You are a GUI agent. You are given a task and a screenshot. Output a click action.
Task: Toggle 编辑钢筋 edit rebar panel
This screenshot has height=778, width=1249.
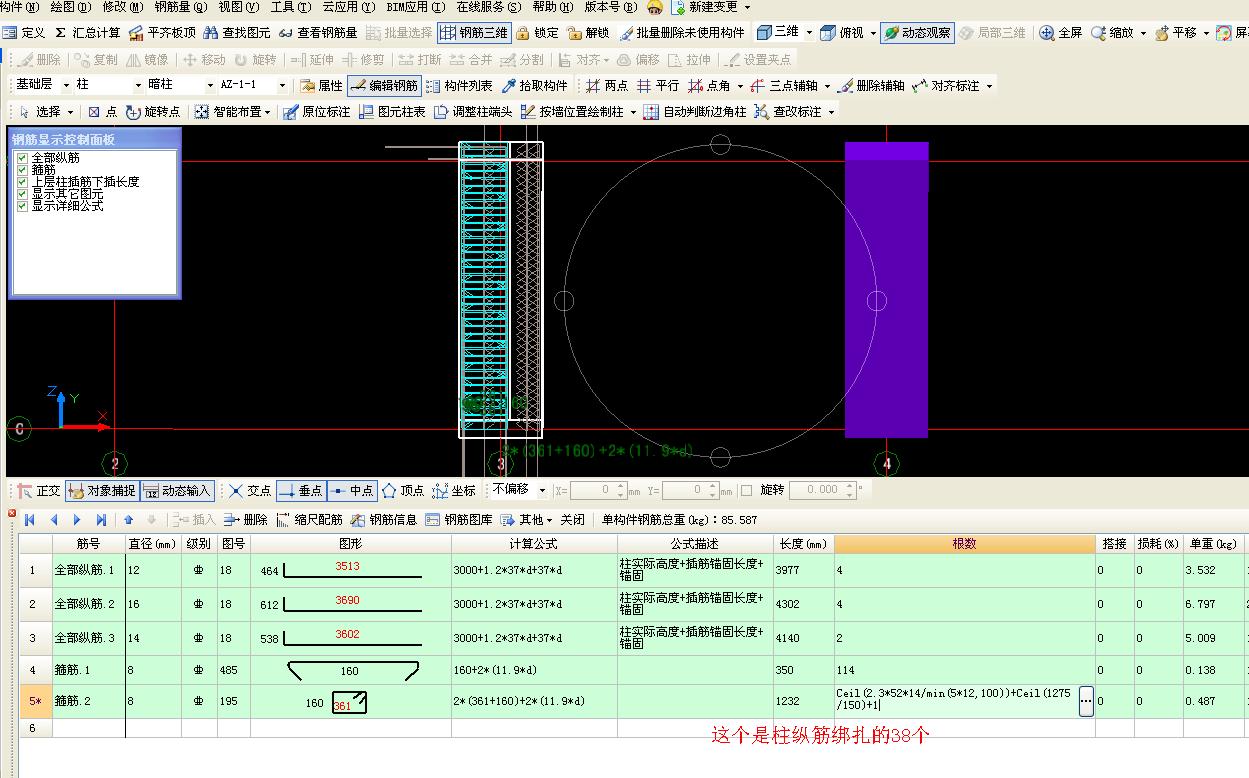(384, 86)
